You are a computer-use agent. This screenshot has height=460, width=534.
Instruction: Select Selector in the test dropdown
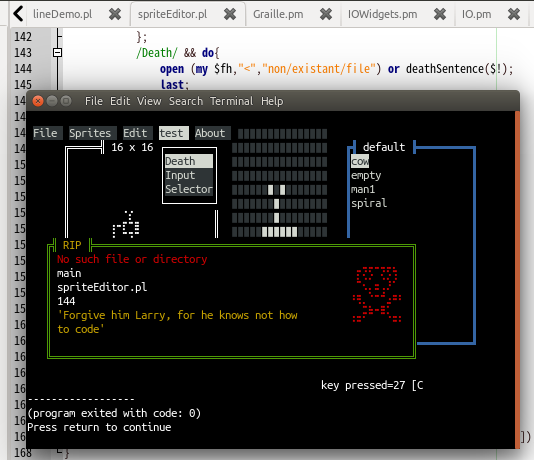click(x=189, y=189)
